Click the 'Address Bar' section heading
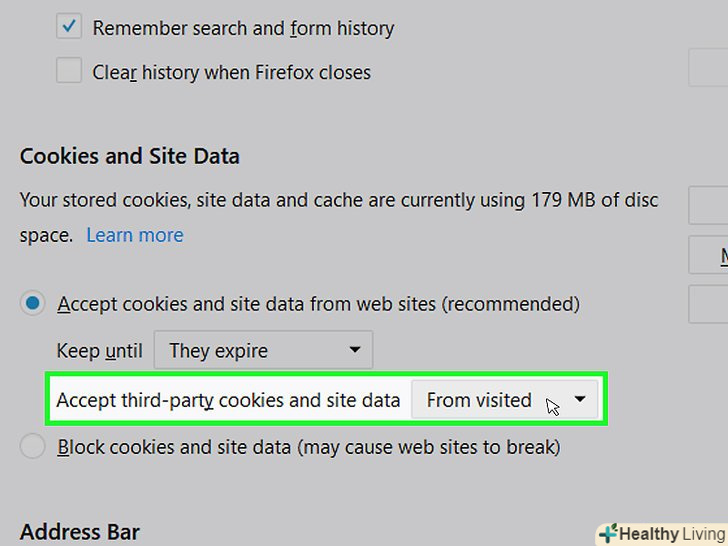 pyautogui.click(x=80, y=531)
